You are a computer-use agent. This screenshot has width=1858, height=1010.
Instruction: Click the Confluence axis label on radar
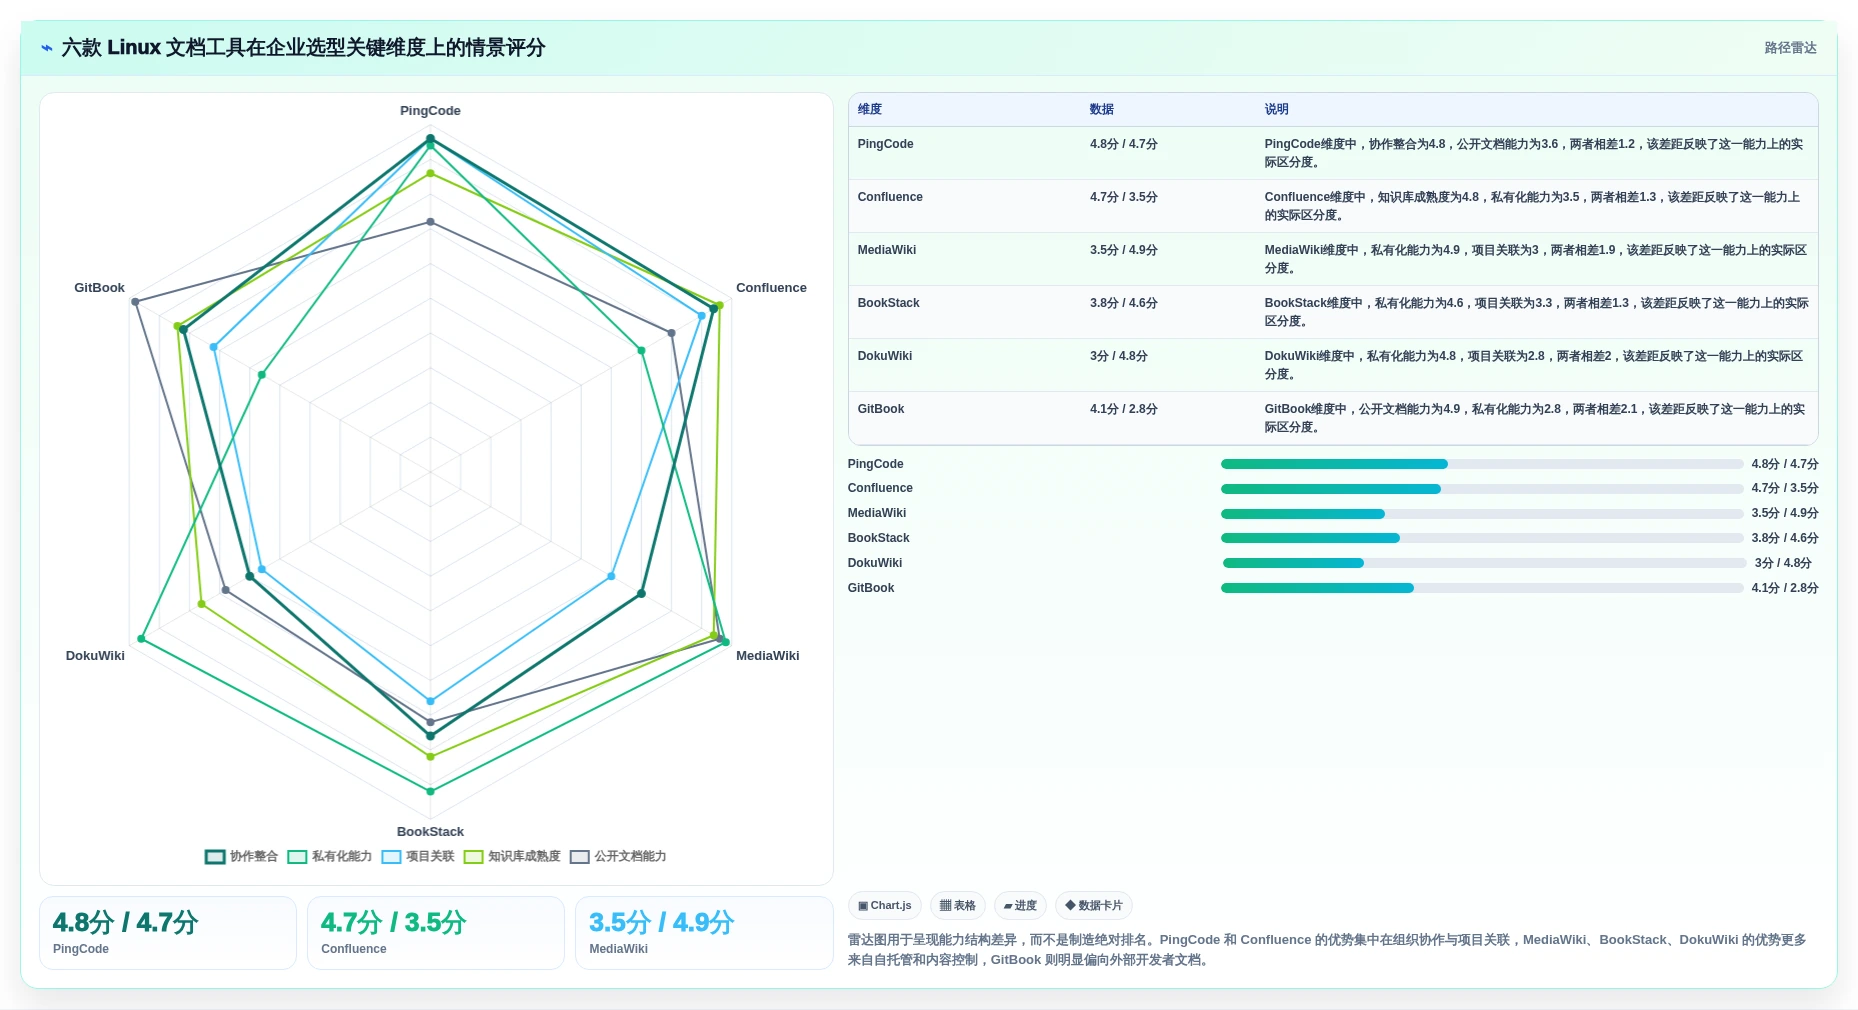[771, 288]
